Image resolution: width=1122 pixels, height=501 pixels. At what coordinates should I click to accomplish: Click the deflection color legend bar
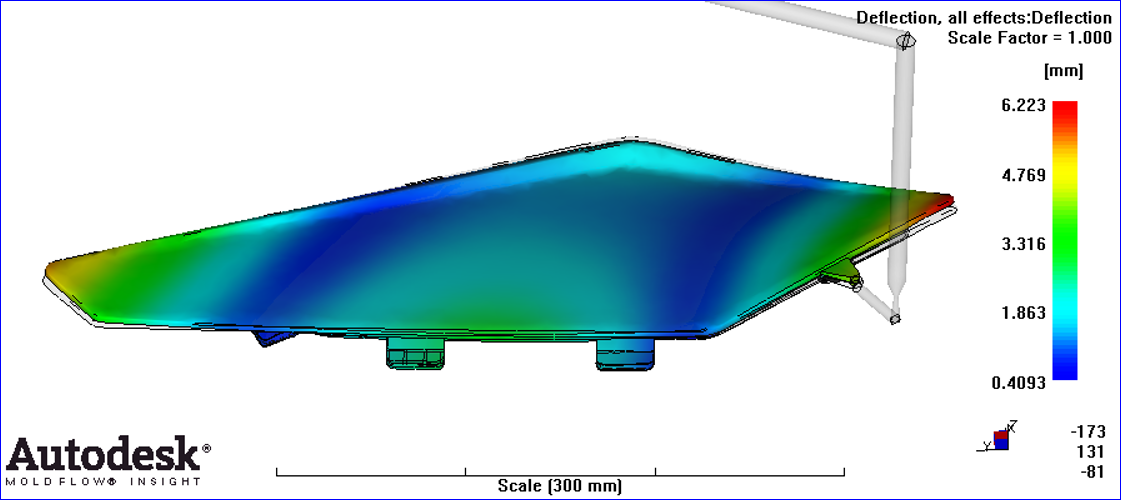tap(1065, 240)
